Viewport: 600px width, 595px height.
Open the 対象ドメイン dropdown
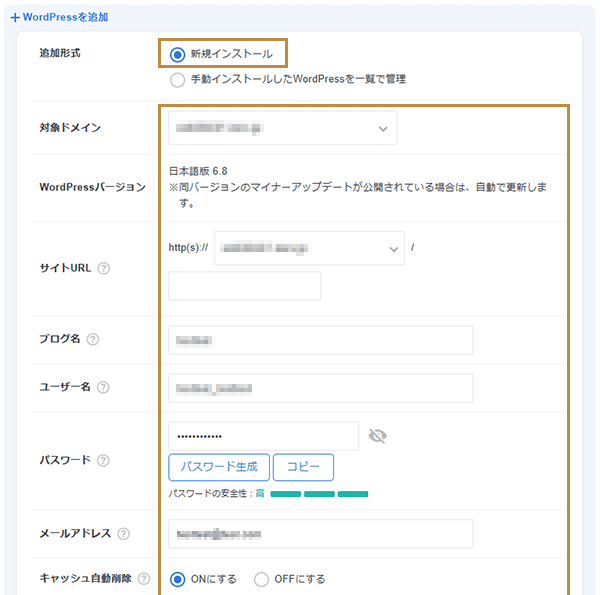point(282,128)
